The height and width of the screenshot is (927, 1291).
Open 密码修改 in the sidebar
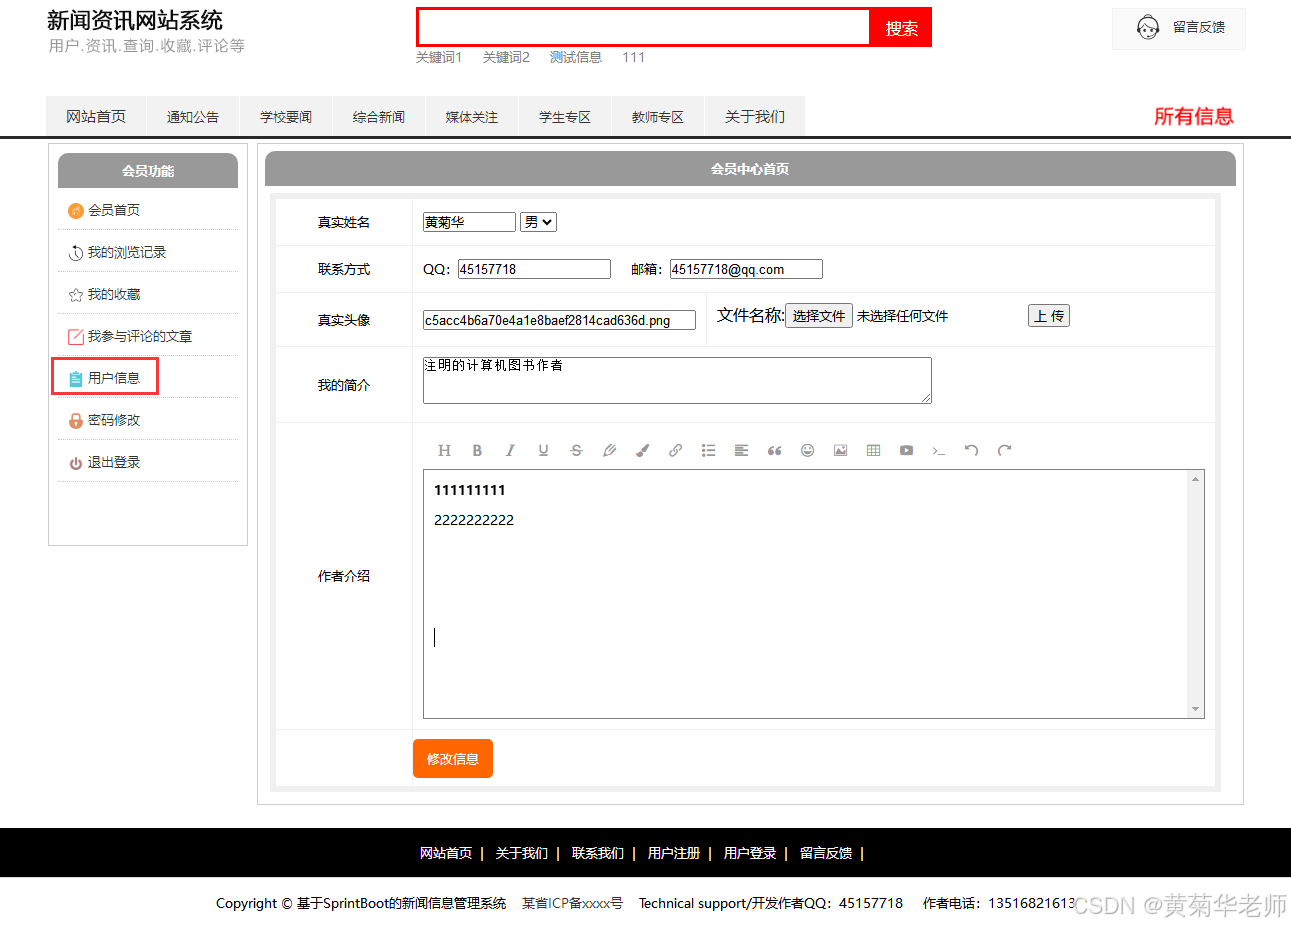point(114,420)
